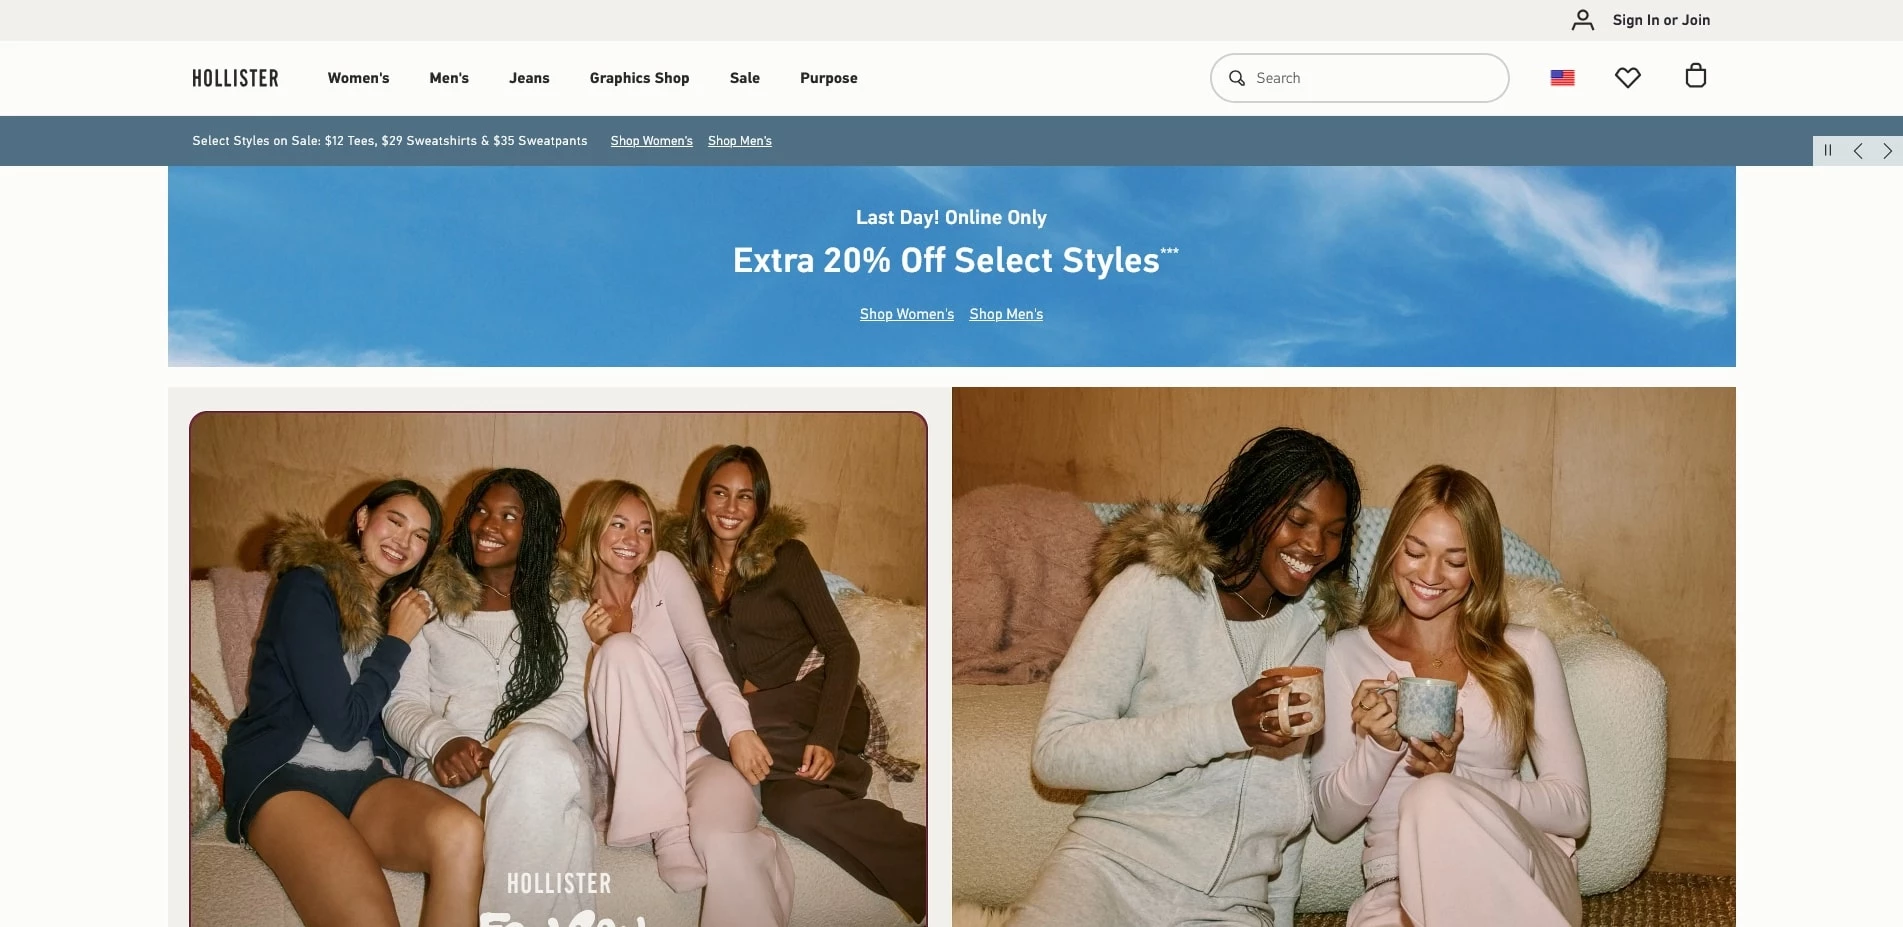The width and height of the screenshot is (1903, 927).
Task: Open the wishlist heart icon
Action: (1627, 77)
